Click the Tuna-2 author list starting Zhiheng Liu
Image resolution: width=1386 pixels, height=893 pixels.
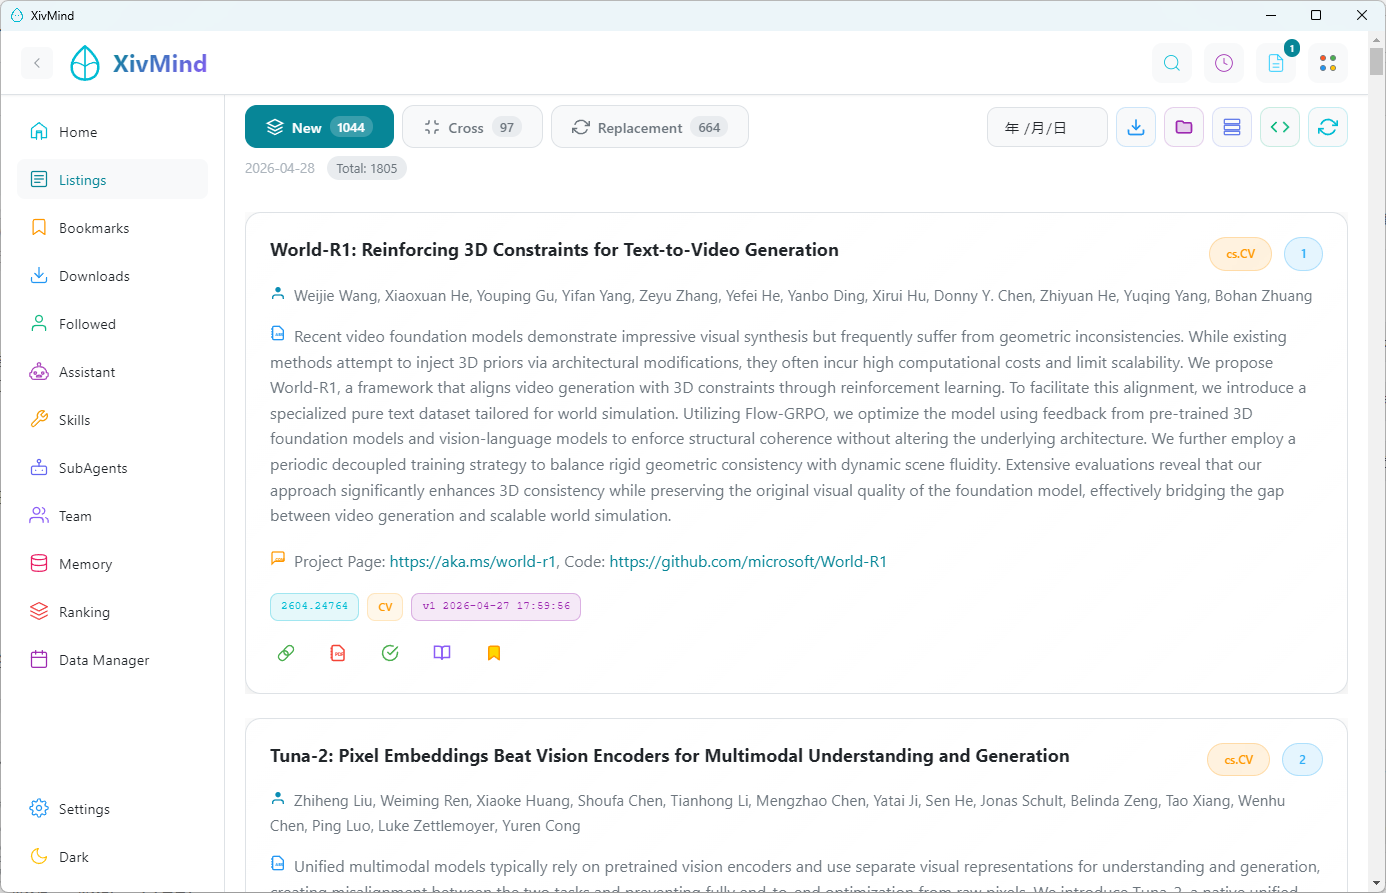point(778,813)
